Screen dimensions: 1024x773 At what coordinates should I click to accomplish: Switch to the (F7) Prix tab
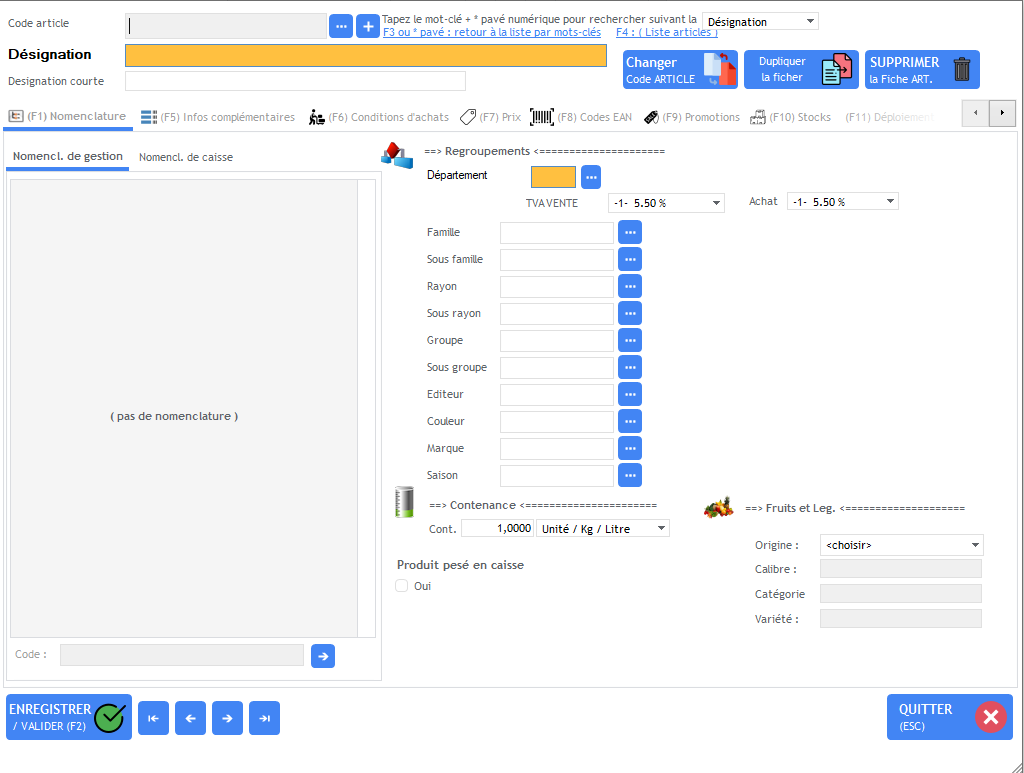tap(490, 117)
